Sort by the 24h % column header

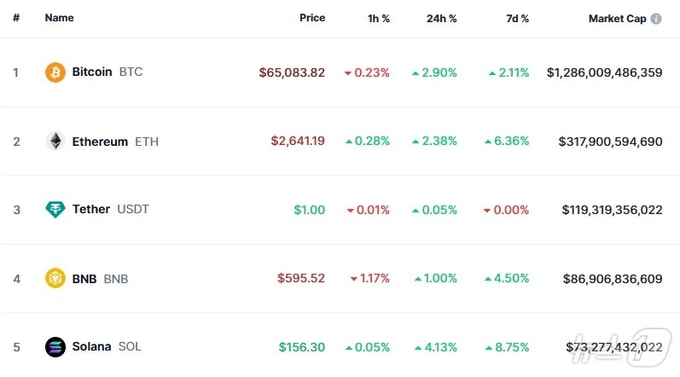441,18
